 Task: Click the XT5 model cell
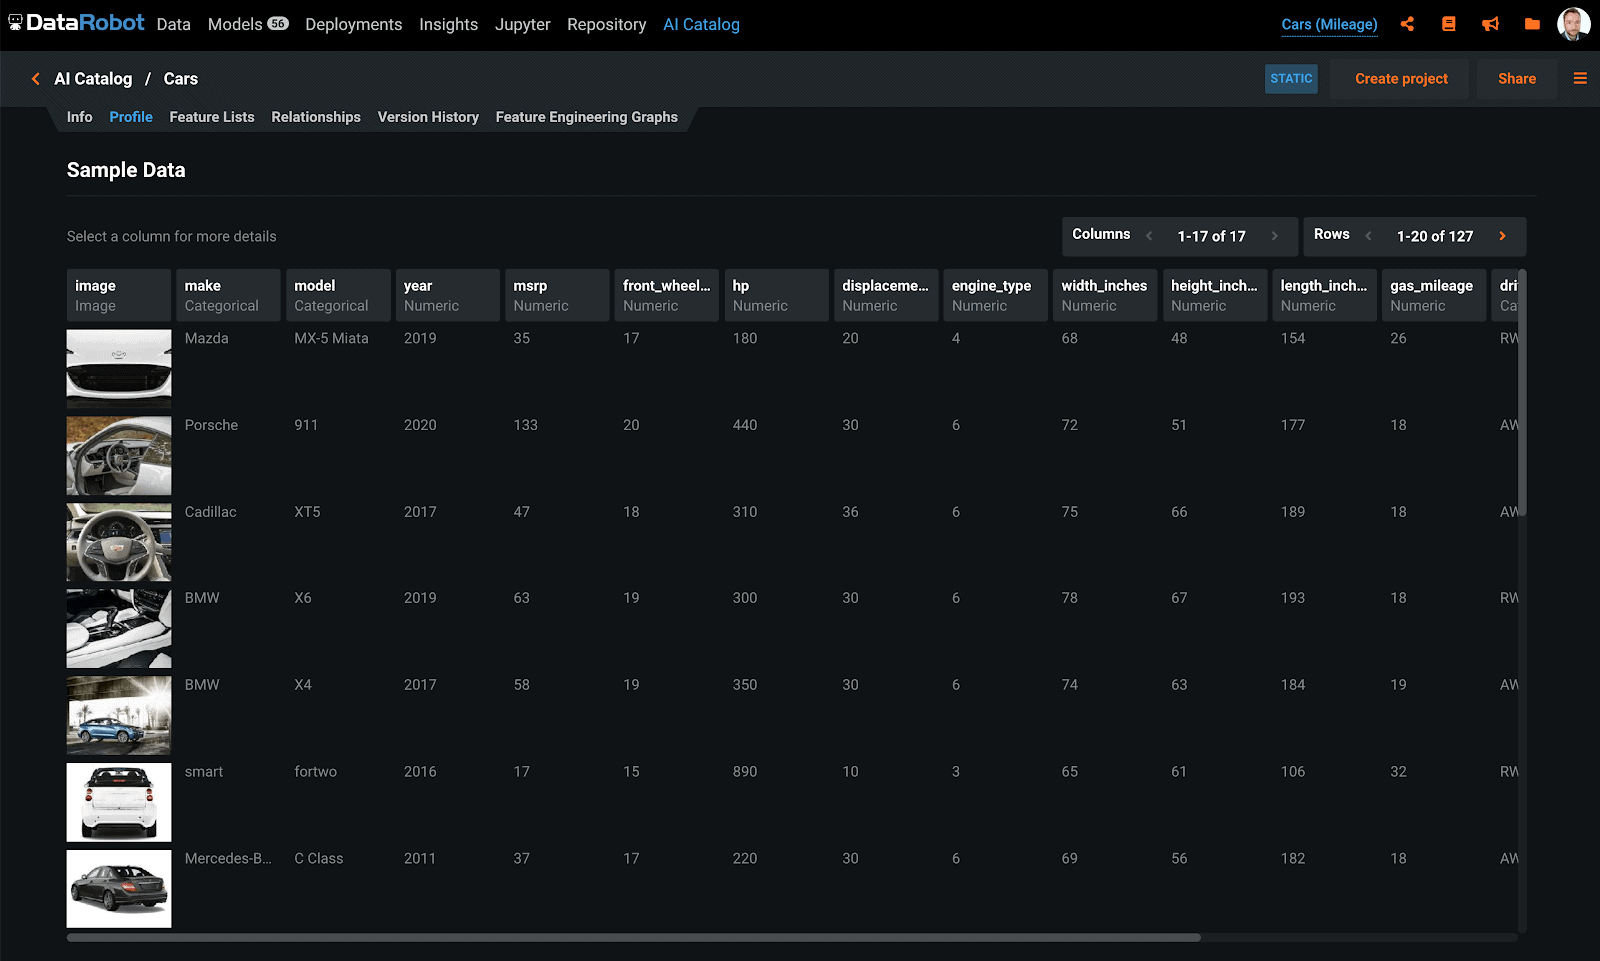point(307,512)
